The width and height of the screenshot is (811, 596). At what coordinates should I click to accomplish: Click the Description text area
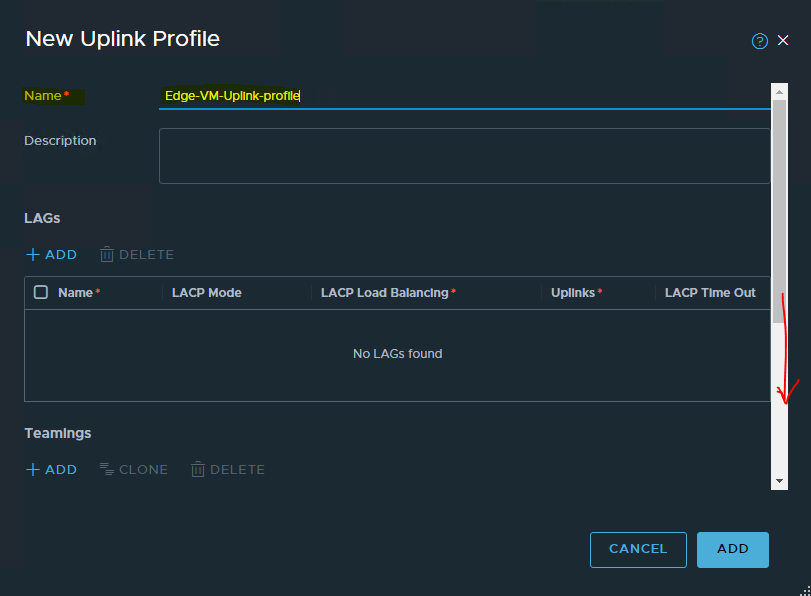tap(464, 156)
